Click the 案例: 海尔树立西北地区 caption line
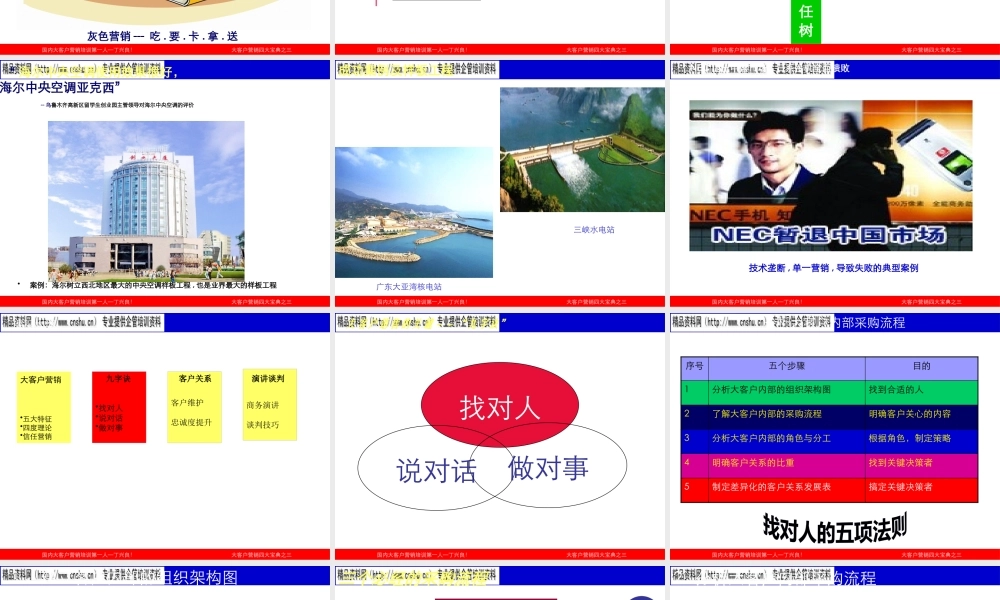 pyautogui.click(x=153, y=285)
